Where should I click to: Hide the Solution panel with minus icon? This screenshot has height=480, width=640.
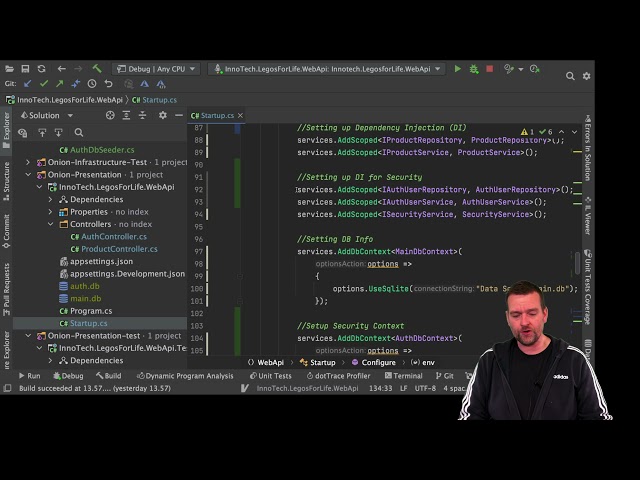179,116
